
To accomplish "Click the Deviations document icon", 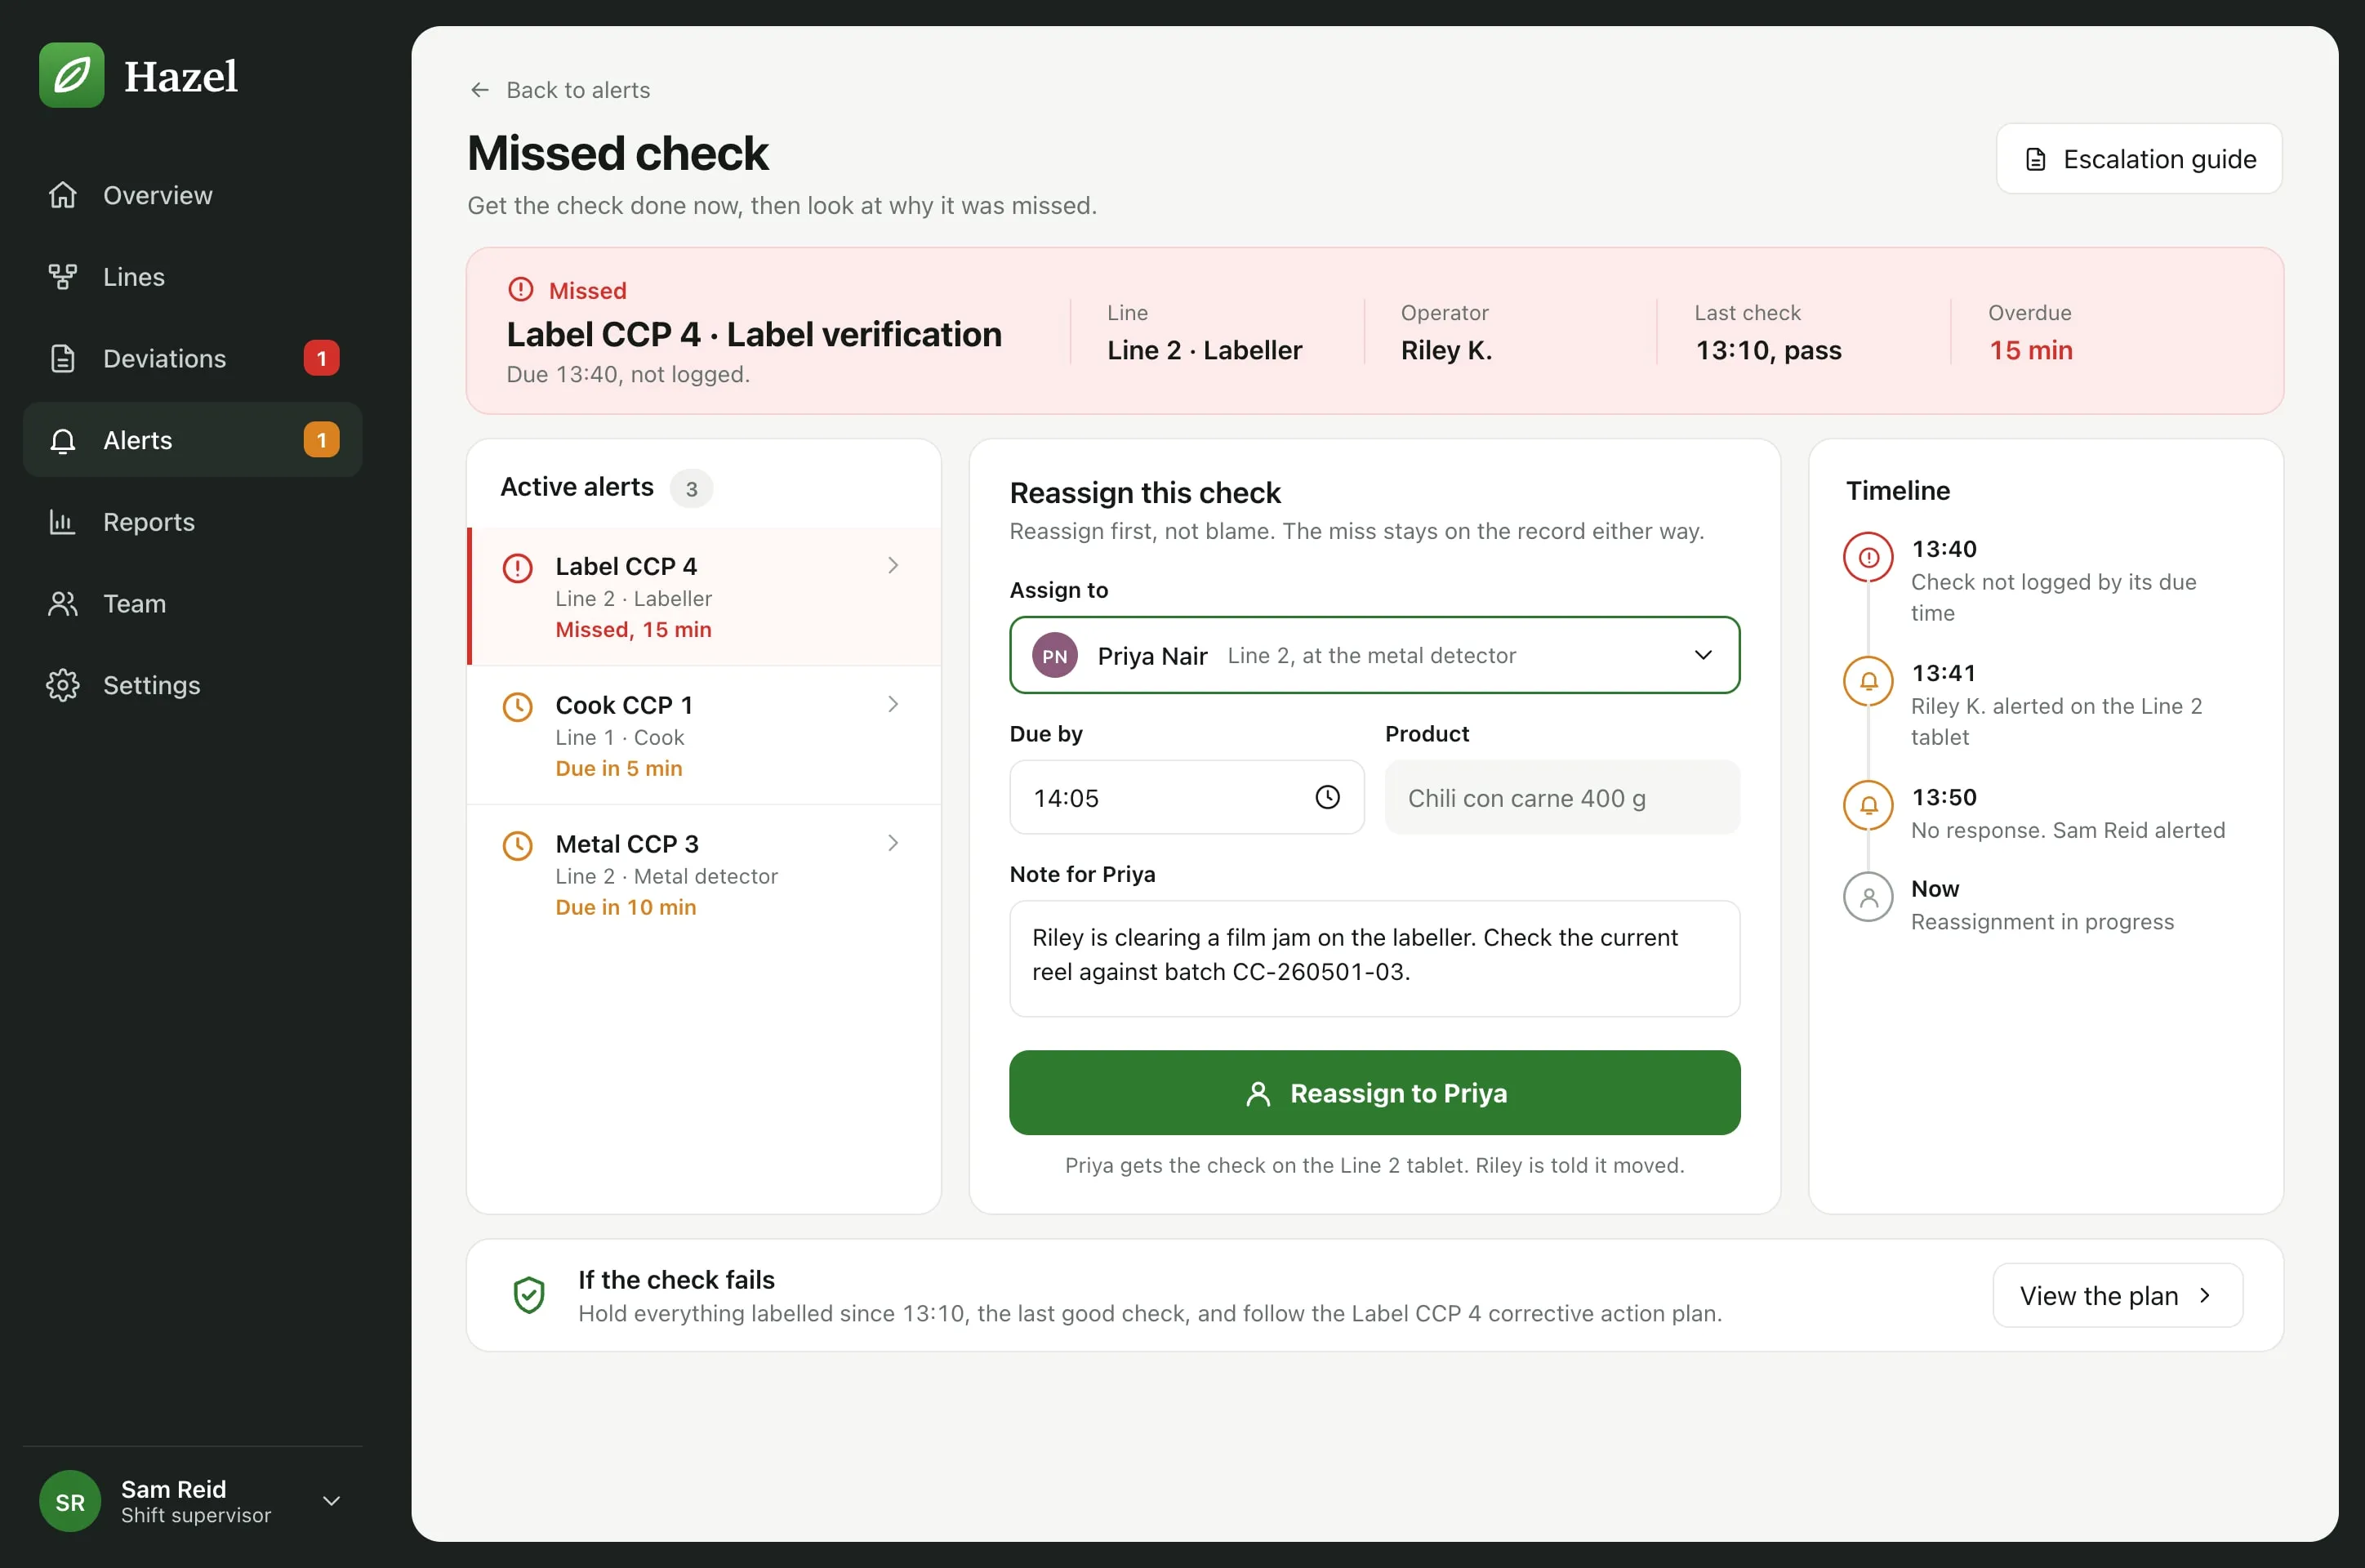I will (62, 358).
